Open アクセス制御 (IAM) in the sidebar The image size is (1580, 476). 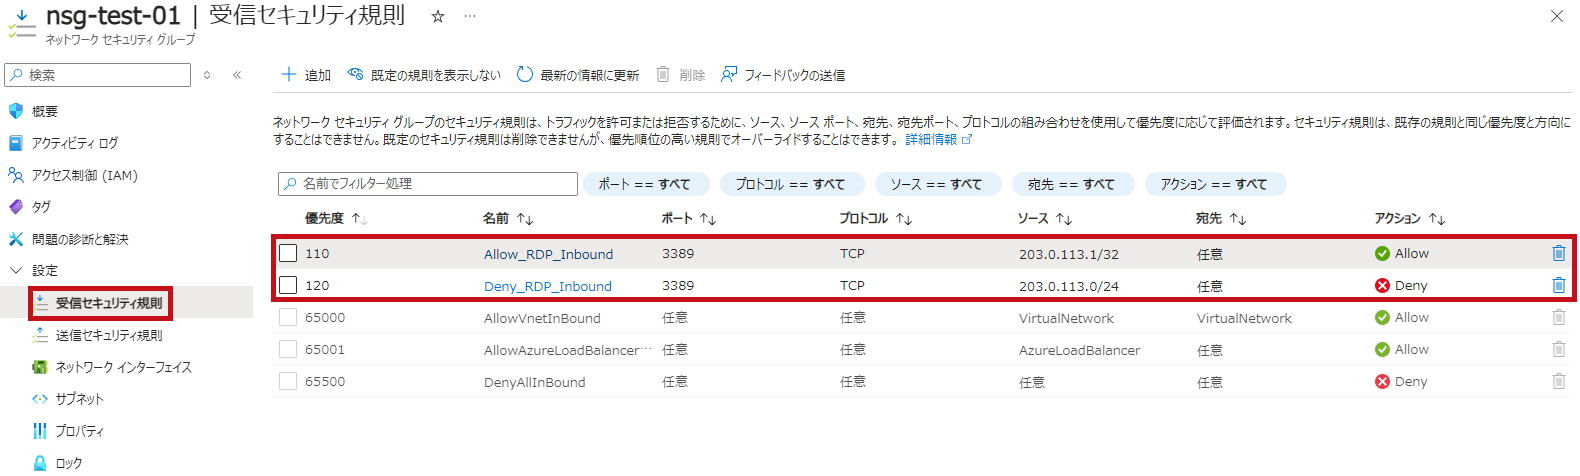click(x=84, y=175)
